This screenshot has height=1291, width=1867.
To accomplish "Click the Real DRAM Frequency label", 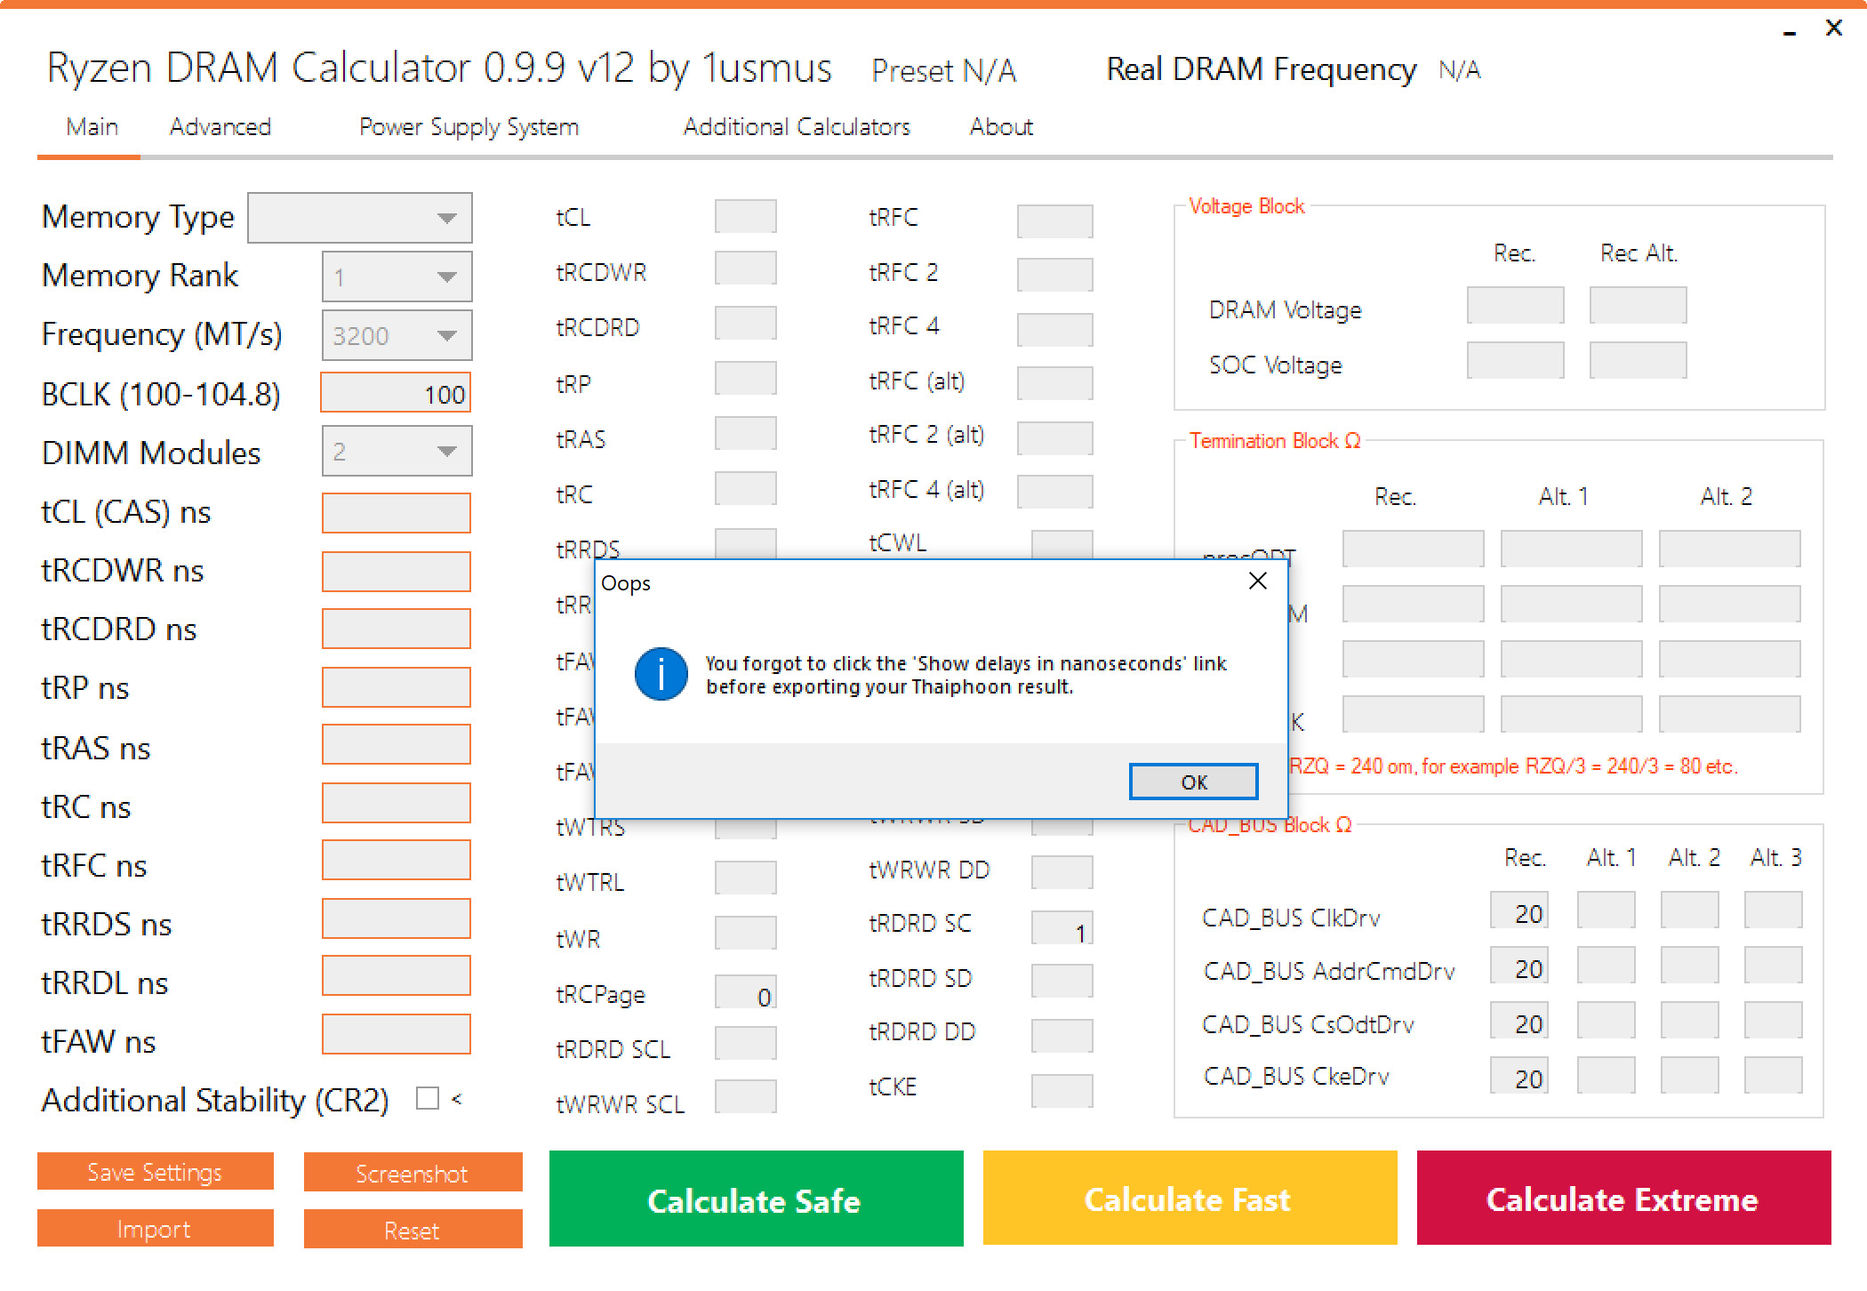I will 1261,69.
